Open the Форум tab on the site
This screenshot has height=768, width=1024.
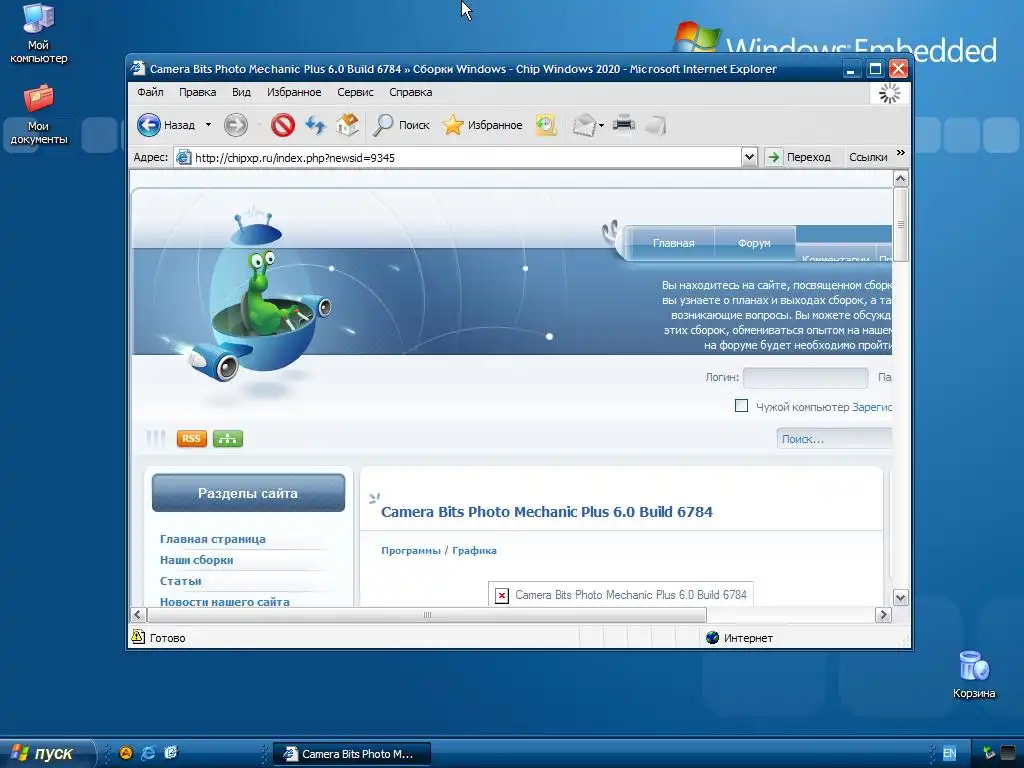pyautogui.click(x=754, y=243)
